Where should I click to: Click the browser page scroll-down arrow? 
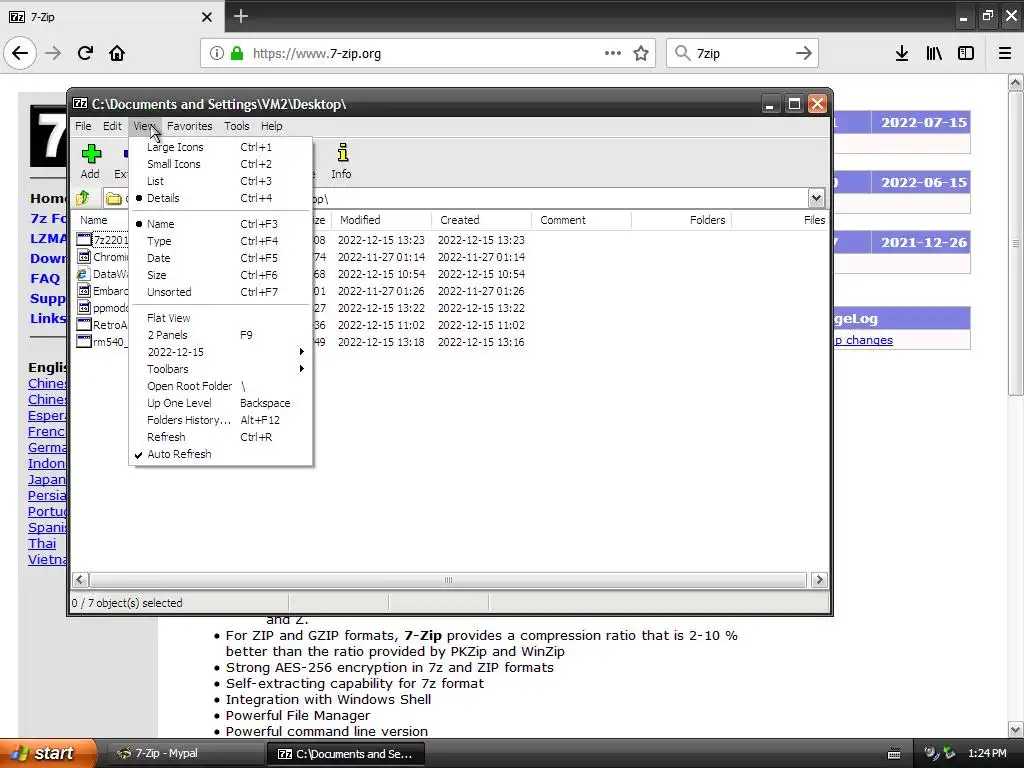[x=1015, y=729]
